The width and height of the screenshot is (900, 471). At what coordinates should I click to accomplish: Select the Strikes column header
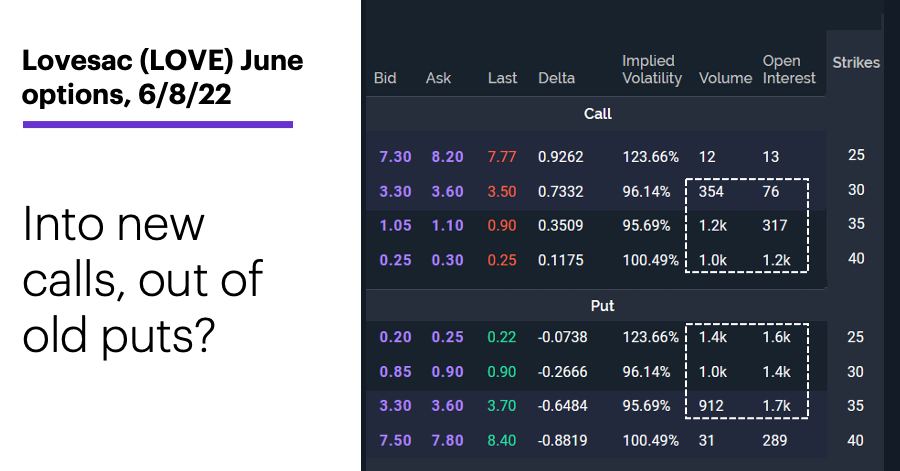tap(856, 63)
